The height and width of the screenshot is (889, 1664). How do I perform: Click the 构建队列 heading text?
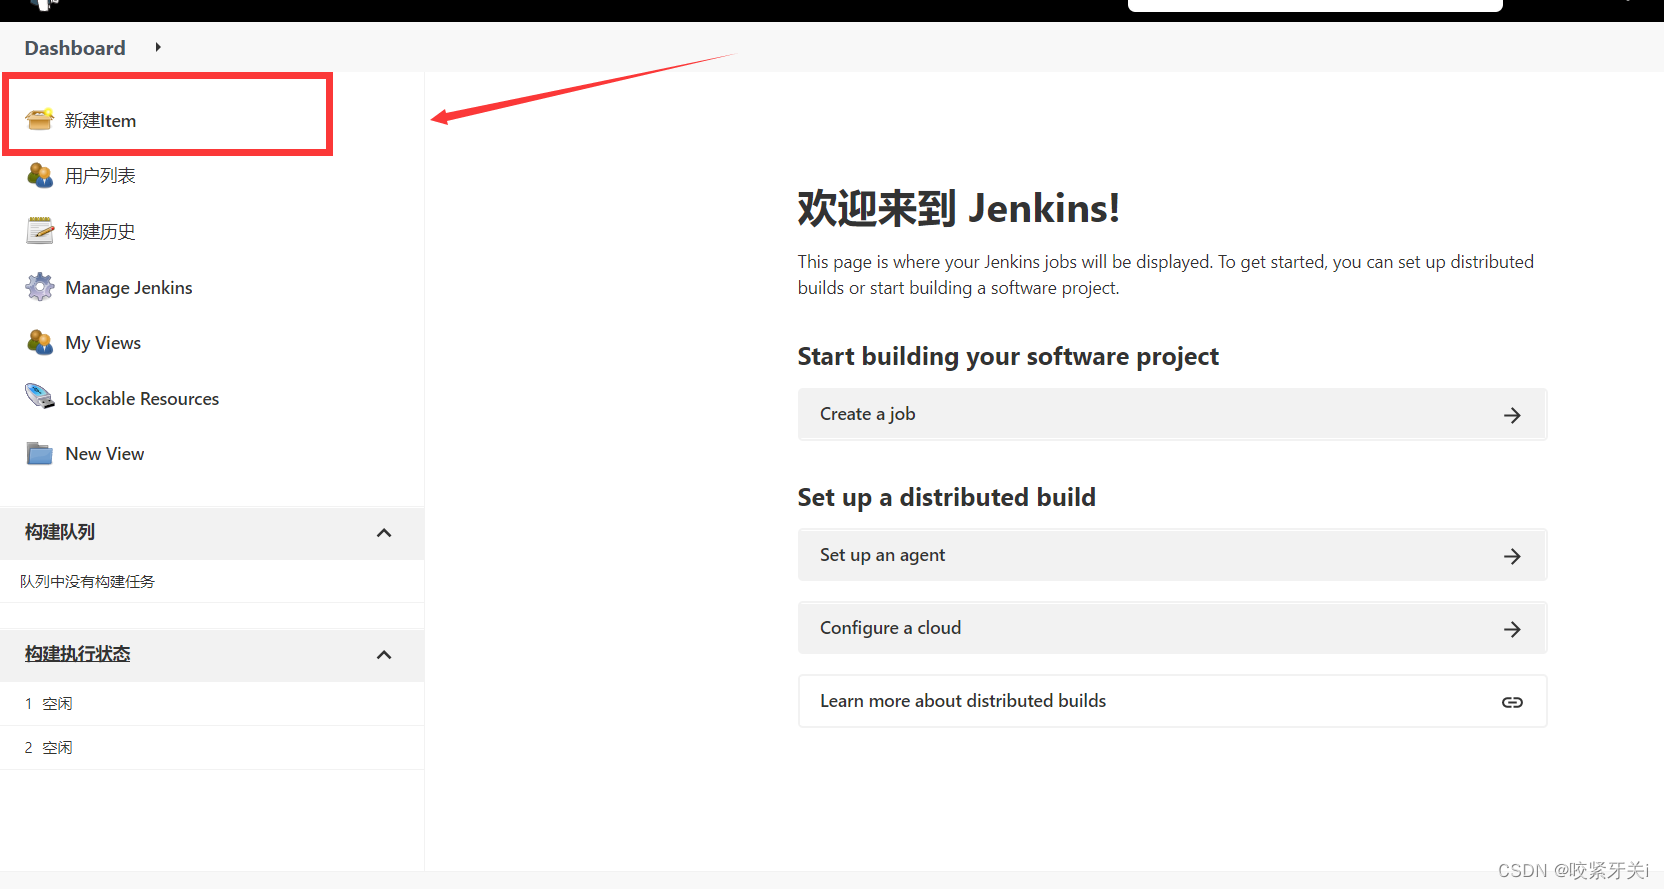[60, 532]
